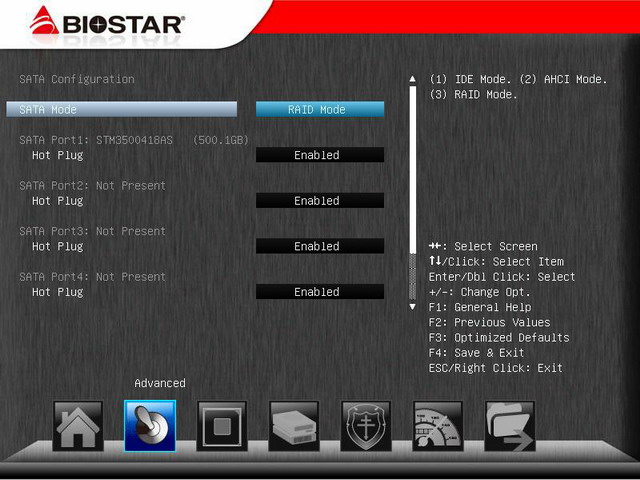
Task: Click SATA Port2: Not Present text
Action: [x=92, y=186]
